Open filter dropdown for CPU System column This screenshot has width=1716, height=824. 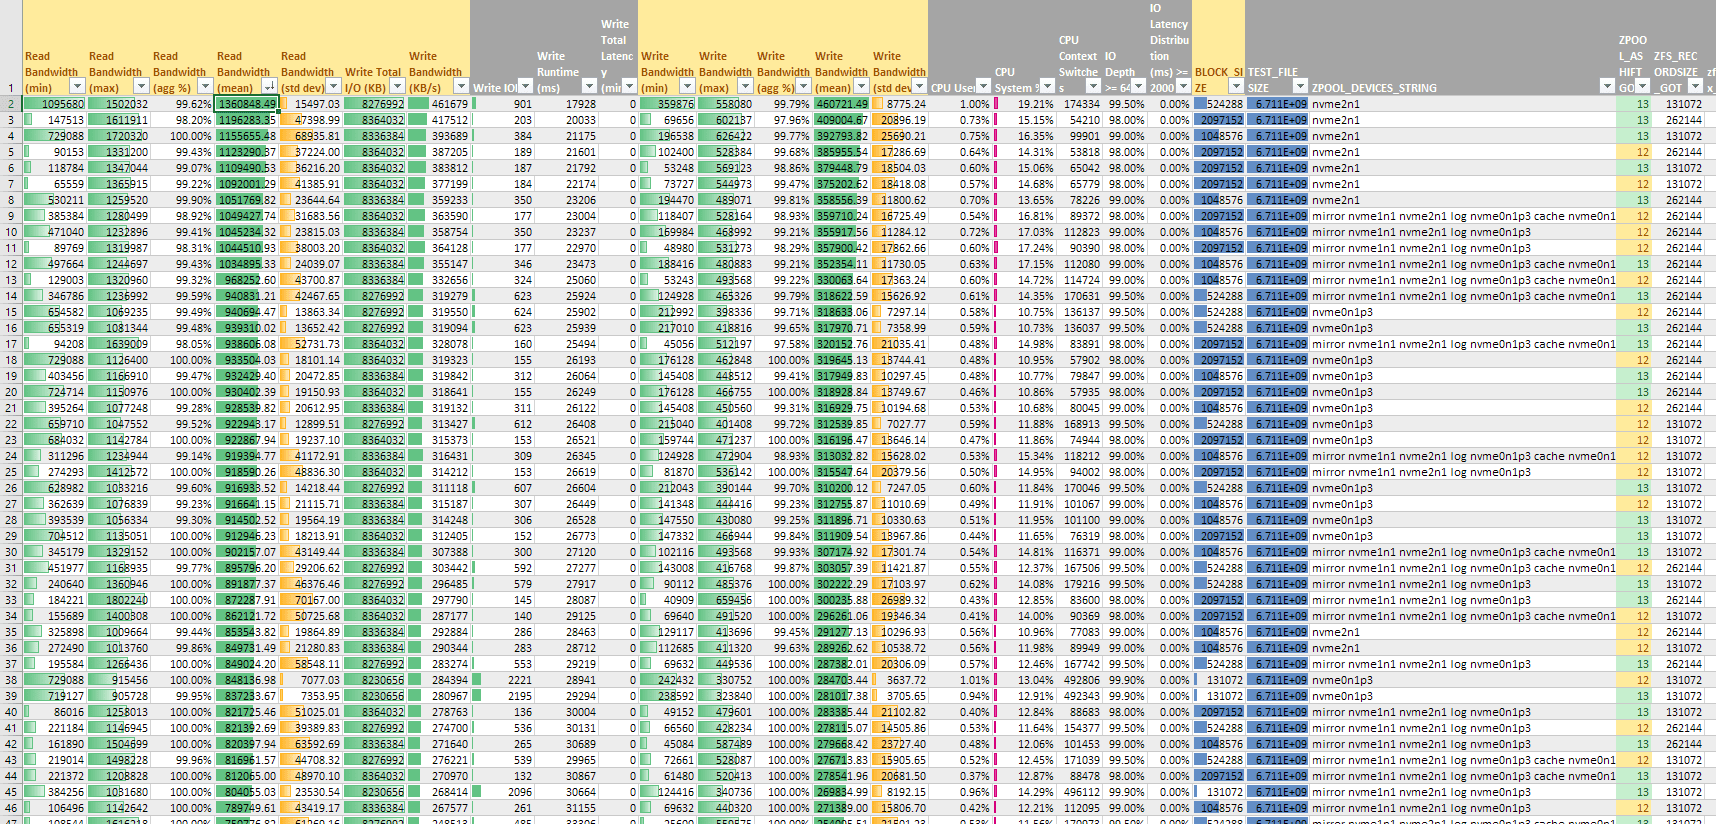(1047, 87)
